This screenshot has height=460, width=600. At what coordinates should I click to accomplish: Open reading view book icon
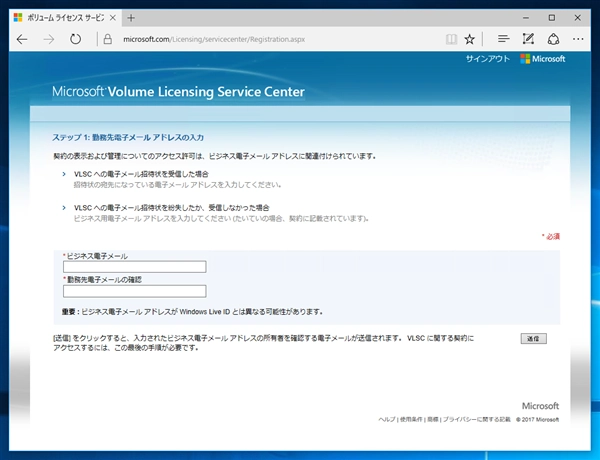click(451, 39)
